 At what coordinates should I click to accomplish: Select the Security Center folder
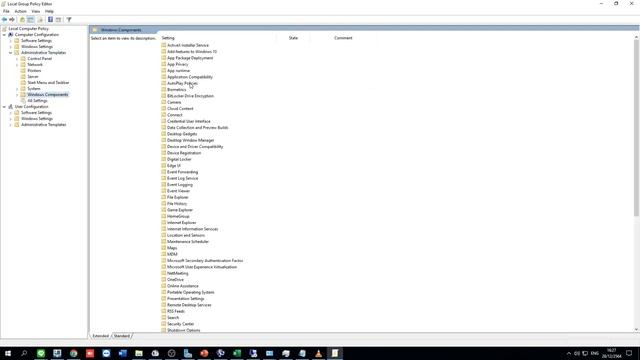click(x=180, y=324)
